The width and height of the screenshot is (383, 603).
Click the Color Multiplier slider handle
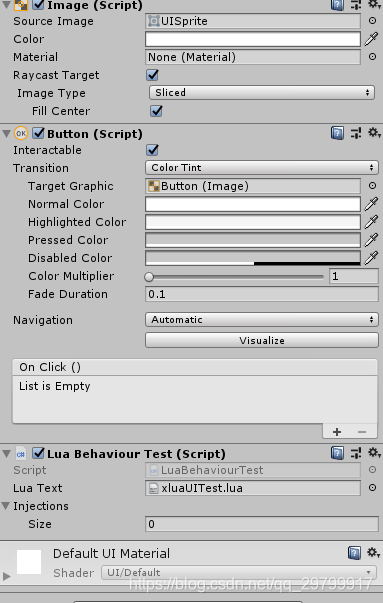click(x=149, y=277)
